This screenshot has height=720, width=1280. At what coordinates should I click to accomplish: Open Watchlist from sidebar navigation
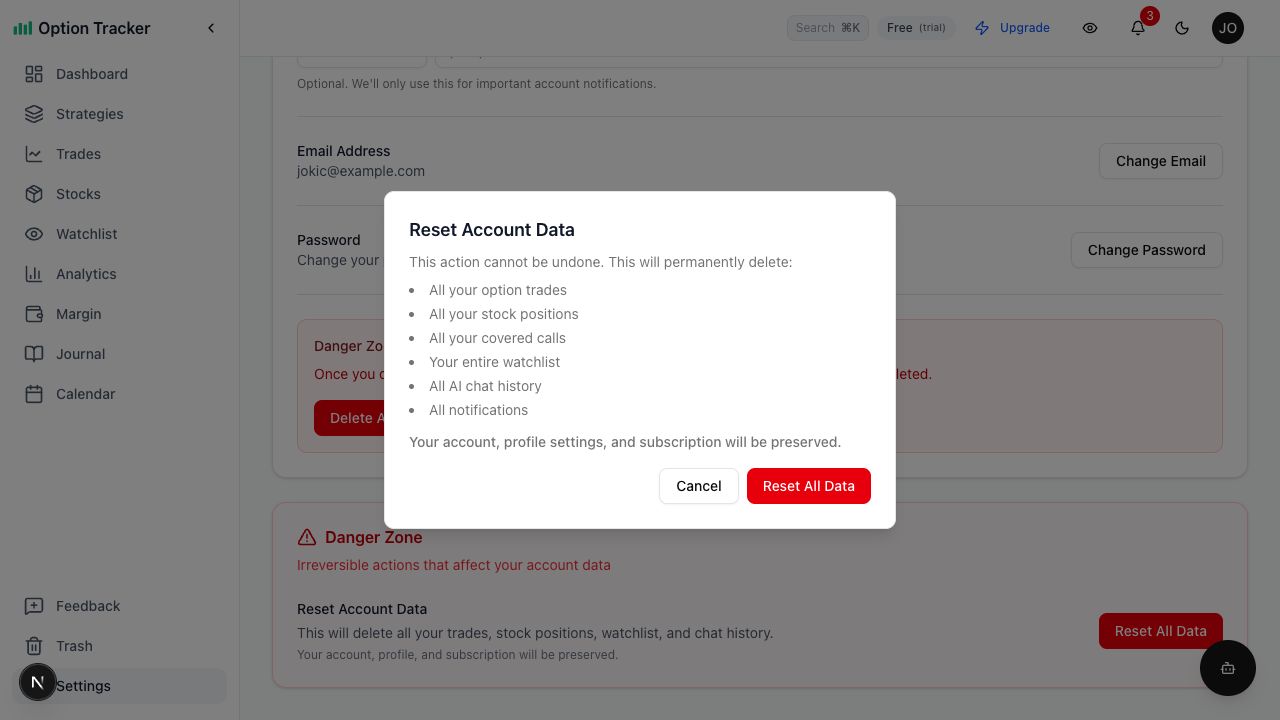coord(86,234)
